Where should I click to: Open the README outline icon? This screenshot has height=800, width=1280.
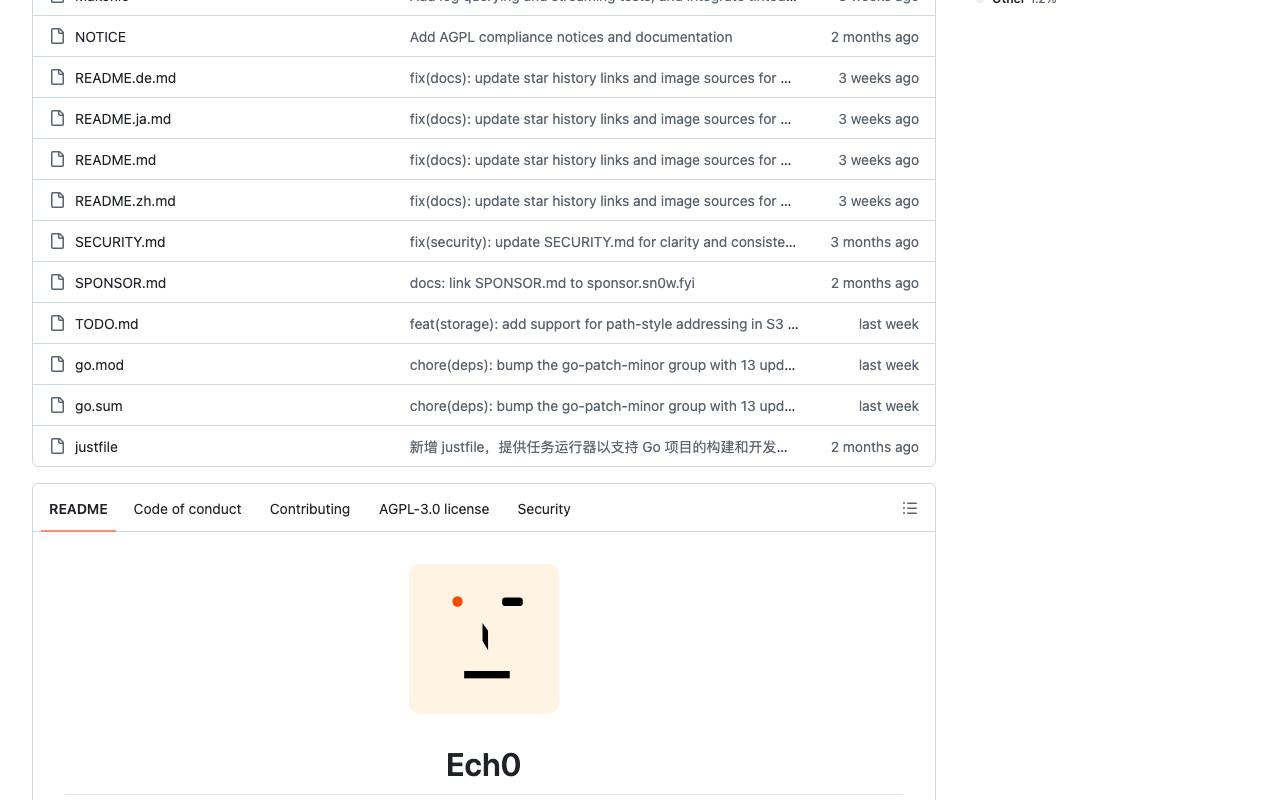click(x=910, y=508)
